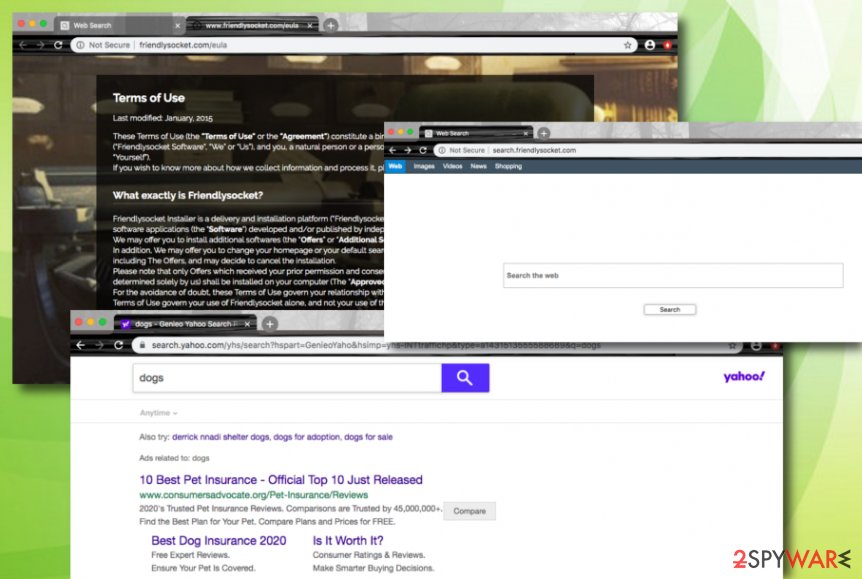Focus the 'Search the web' input box
Screen dimensions: 862x579
673,275
